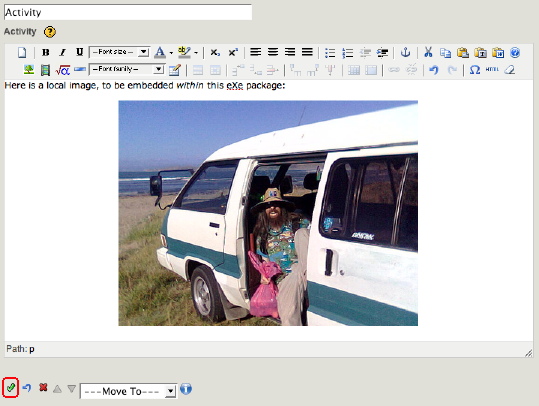
Task: Paste as plain text icon
Action: pos(480,53)
